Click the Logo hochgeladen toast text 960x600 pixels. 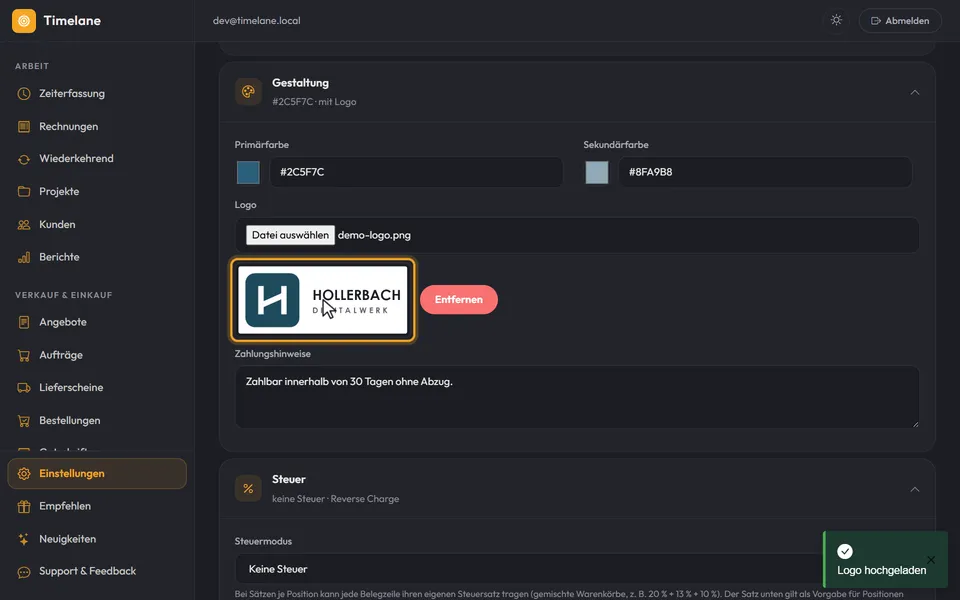pyautogui.click(x=882, y=571)
